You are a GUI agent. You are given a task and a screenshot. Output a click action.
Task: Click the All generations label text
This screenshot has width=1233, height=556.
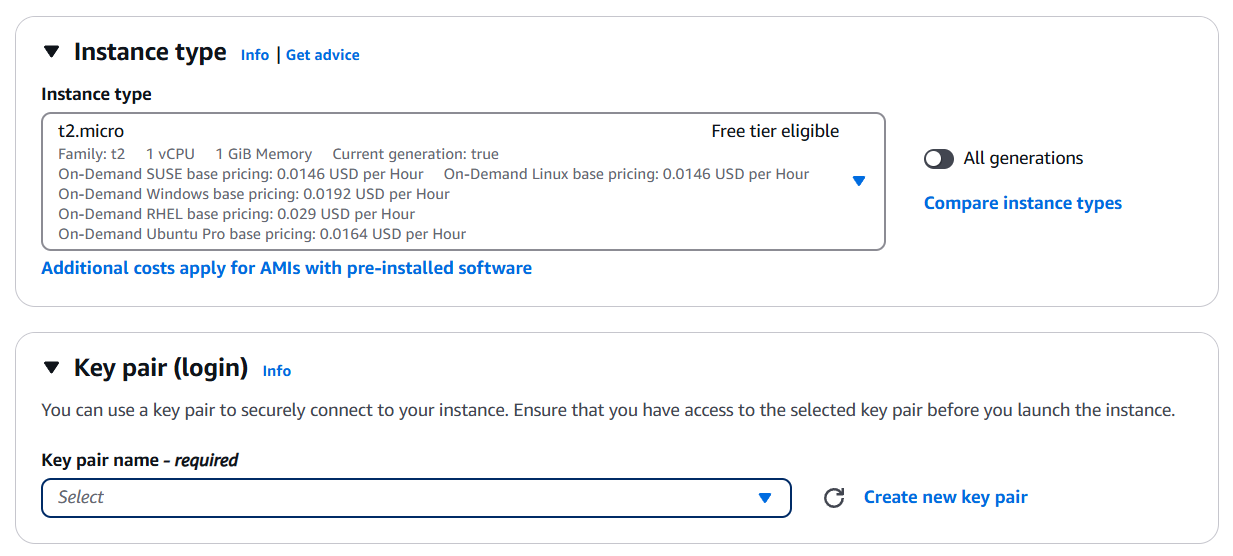pyautogui.click(x=1023, y=158)
